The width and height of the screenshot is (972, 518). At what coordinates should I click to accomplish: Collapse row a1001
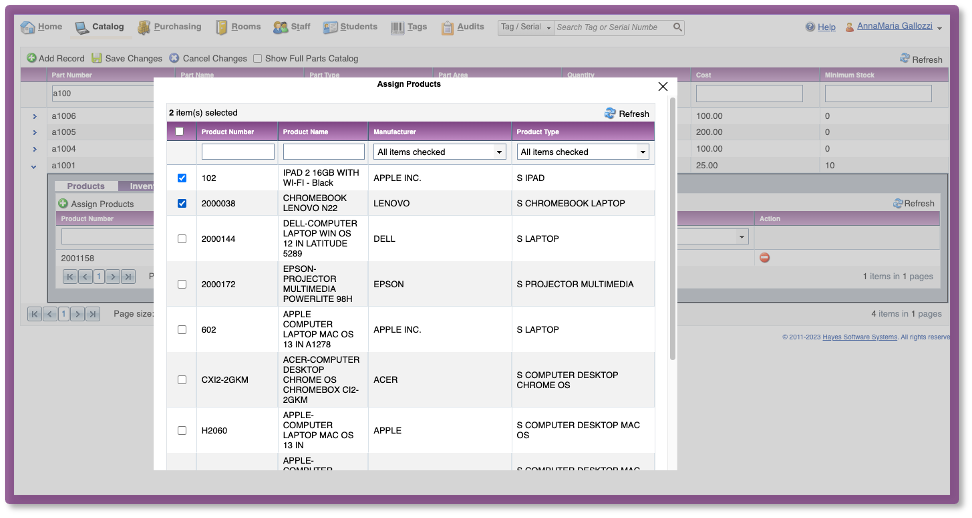pos(34,166)
